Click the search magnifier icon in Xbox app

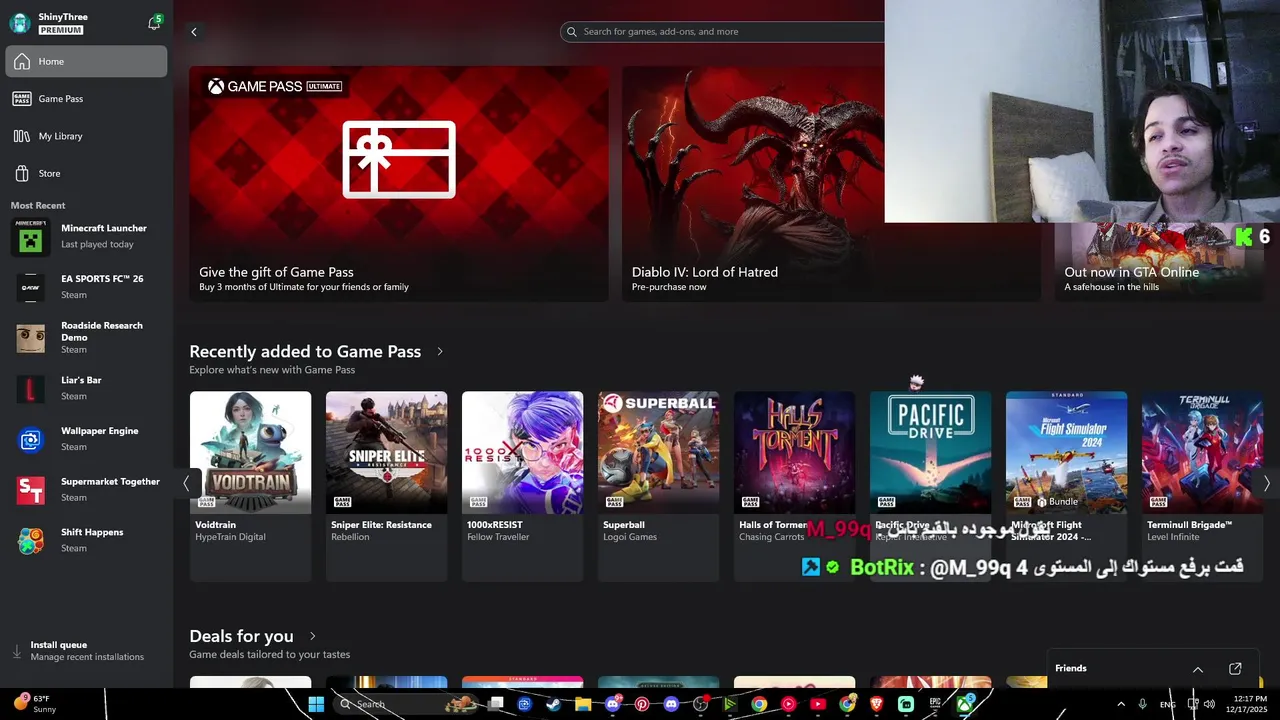point(572,32)
